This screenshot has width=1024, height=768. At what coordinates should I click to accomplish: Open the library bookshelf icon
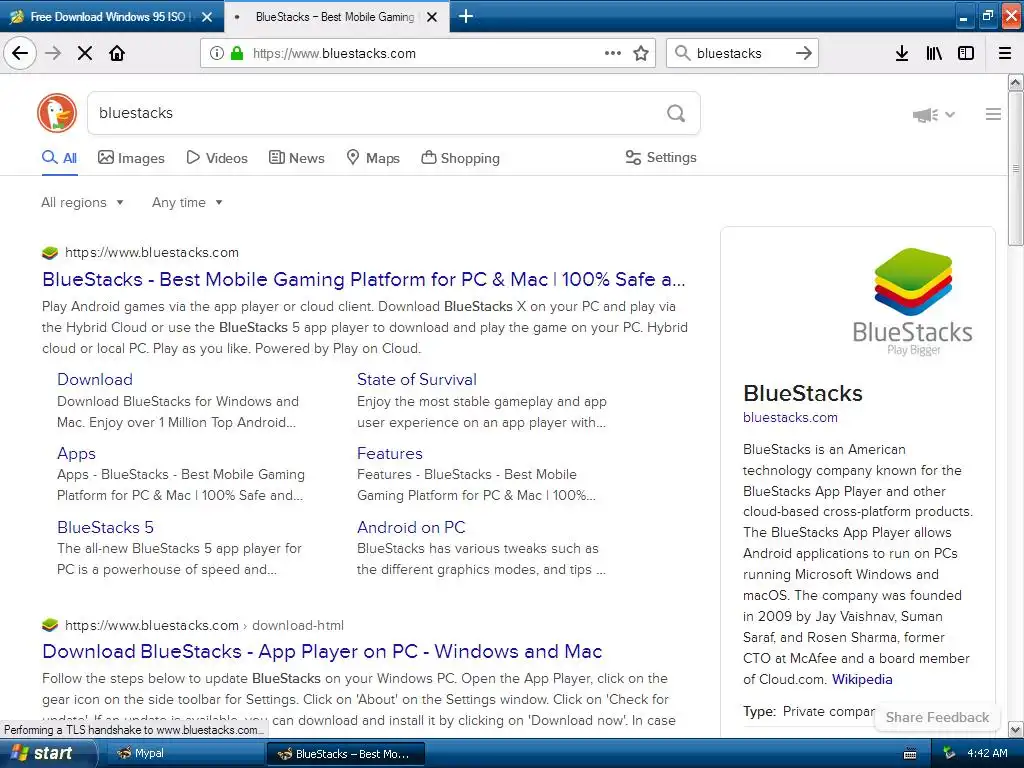coord(934,53)
